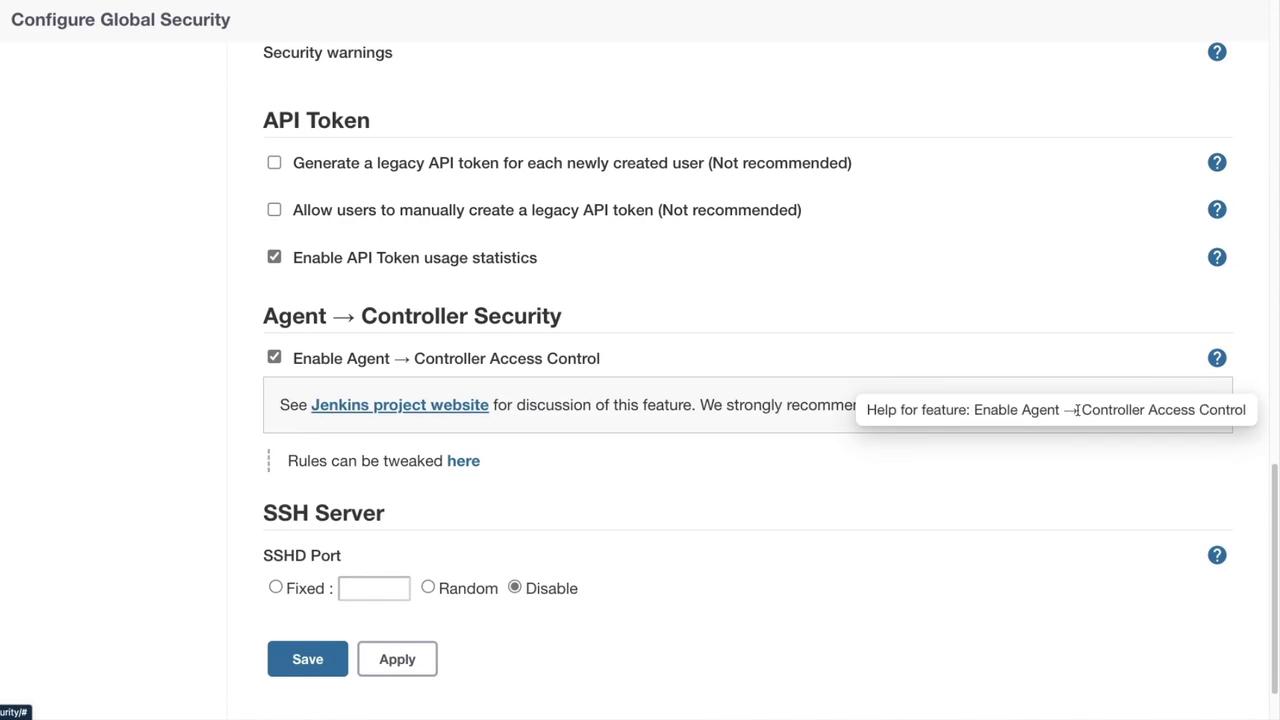This screenshot has width=1280, height=720.
Task: Open help for Security warnings
Action: click(x=1217, y=52)
